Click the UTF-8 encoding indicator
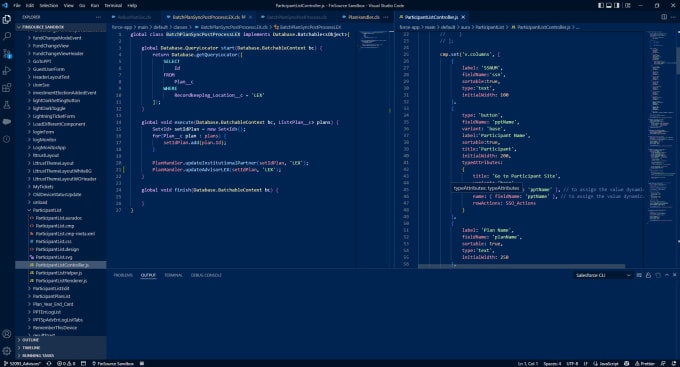Image resolution: width=680 pixels, height=367 pixels. point(572,364)
